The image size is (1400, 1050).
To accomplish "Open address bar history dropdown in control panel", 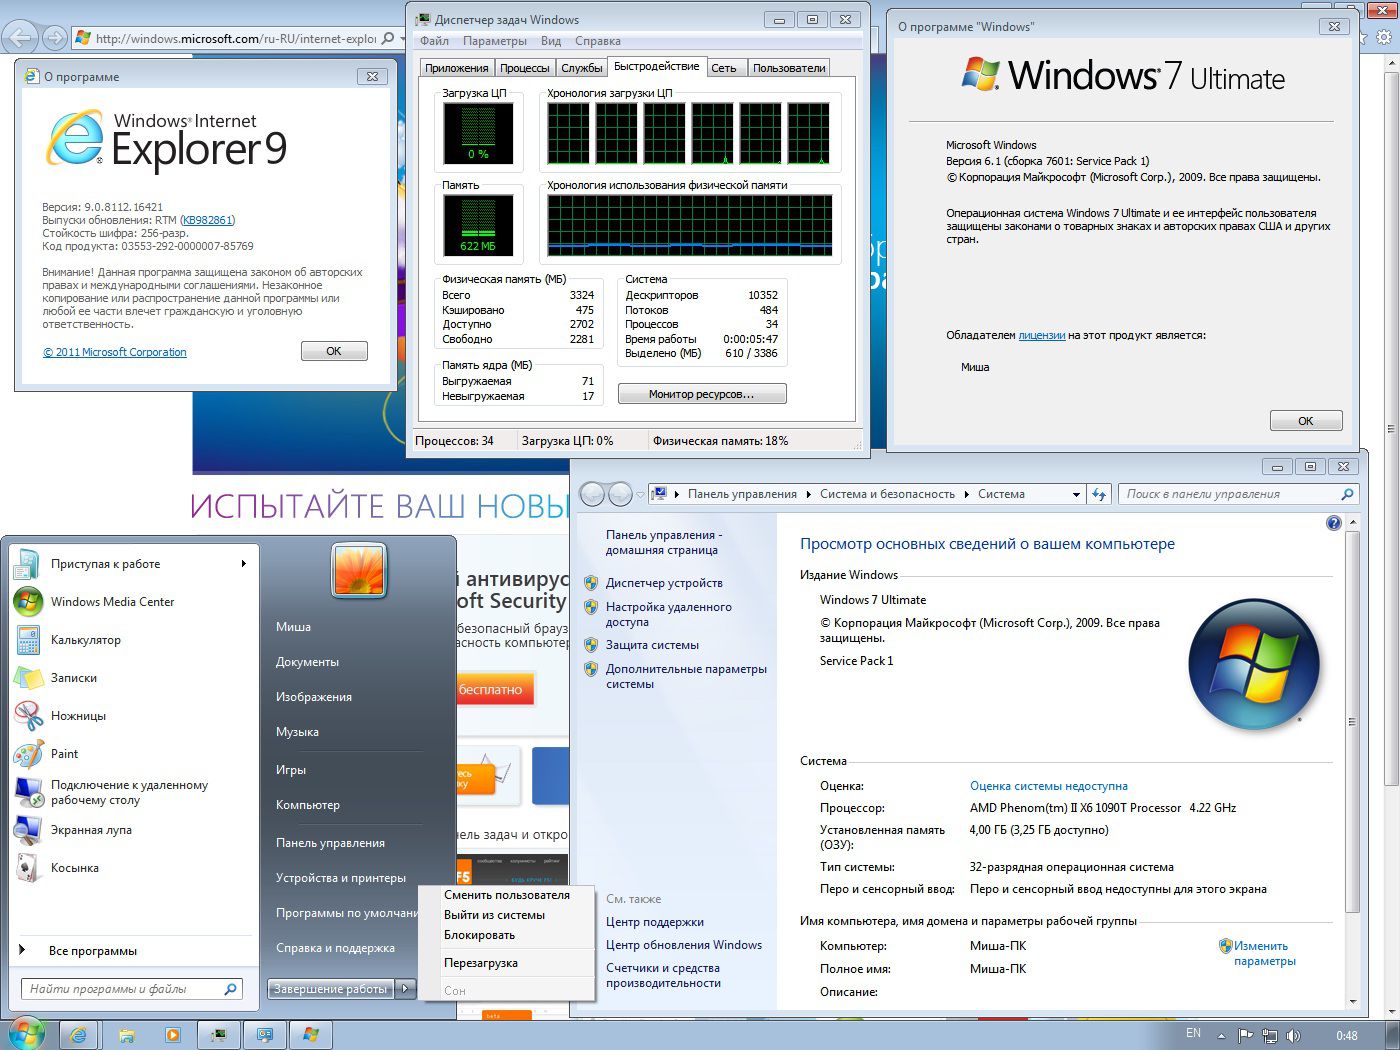I will click(1076, 494).
